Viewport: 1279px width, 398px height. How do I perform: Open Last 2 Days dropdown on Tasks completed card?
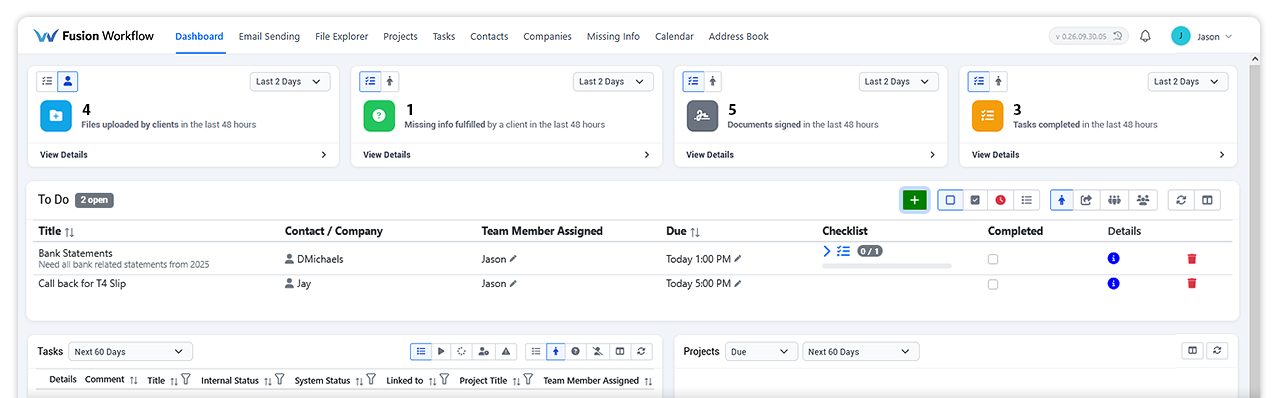[1188, 82]
